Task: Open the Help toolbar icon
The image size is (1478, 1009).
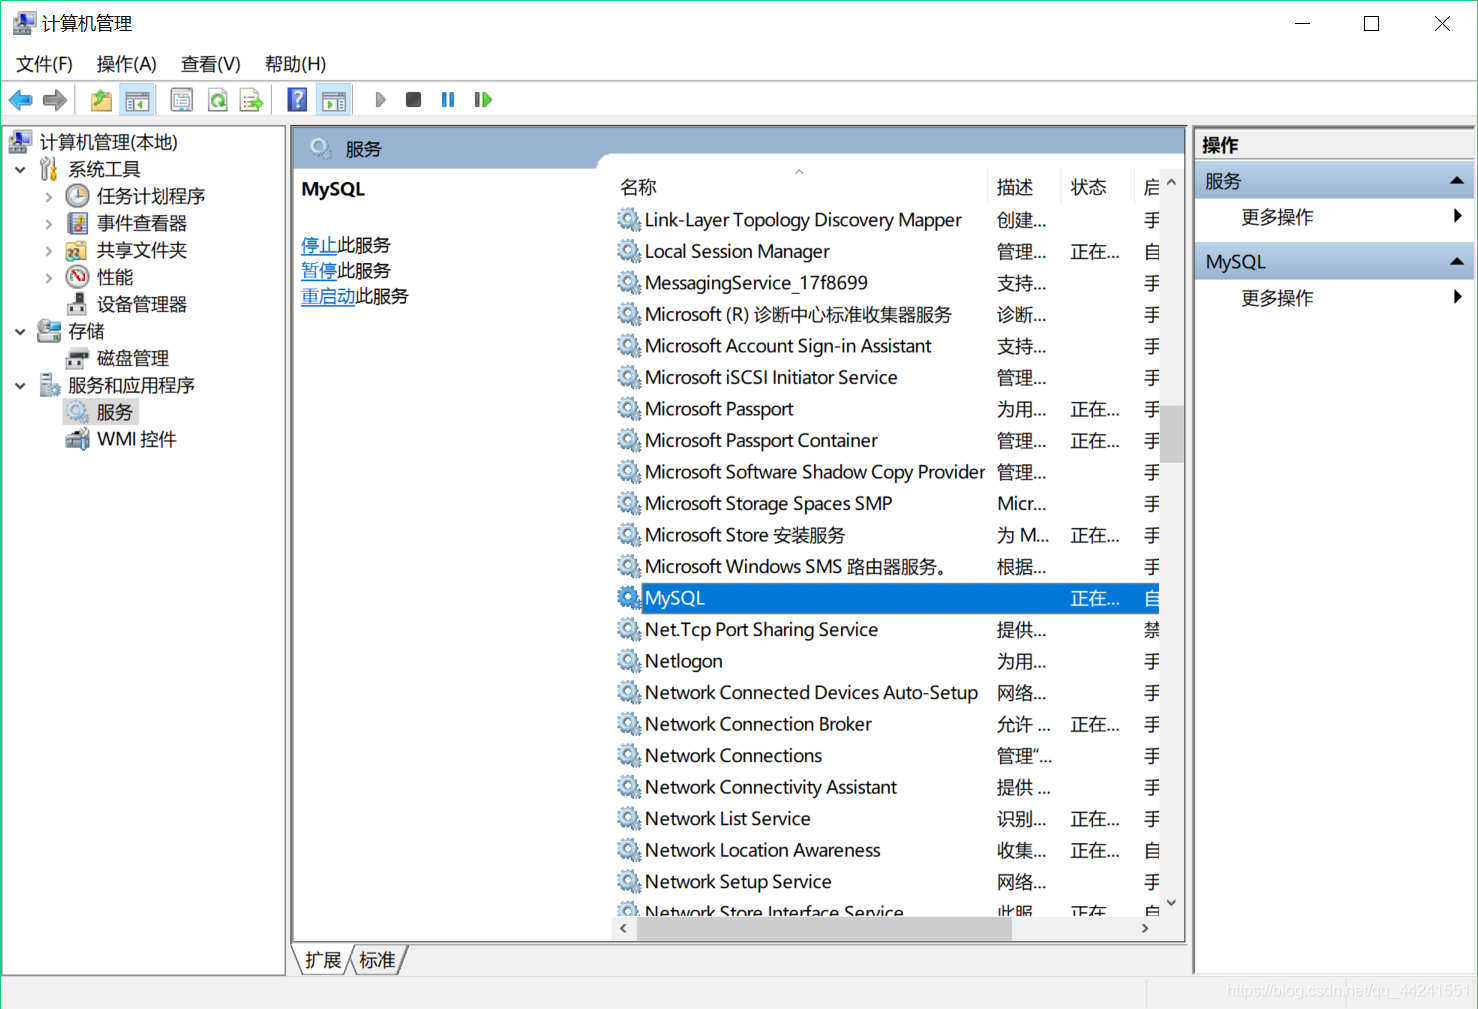Action: [x=297, y=100]
